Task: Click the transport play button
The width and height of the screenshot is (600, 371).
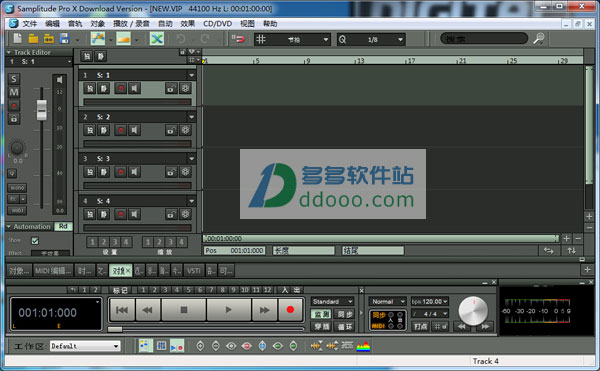Action: [x=228, y=309]
